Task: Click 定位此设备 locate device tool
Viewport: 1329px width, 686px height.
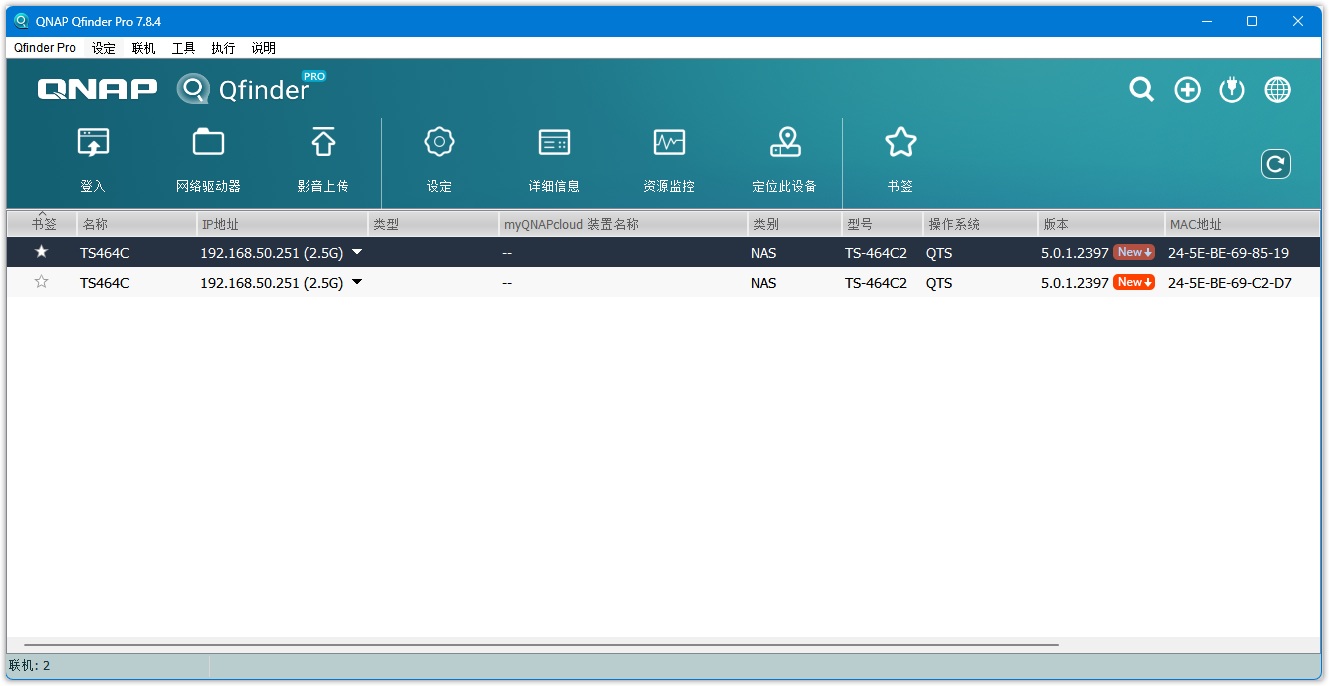Action: click(x=785, y=160)
